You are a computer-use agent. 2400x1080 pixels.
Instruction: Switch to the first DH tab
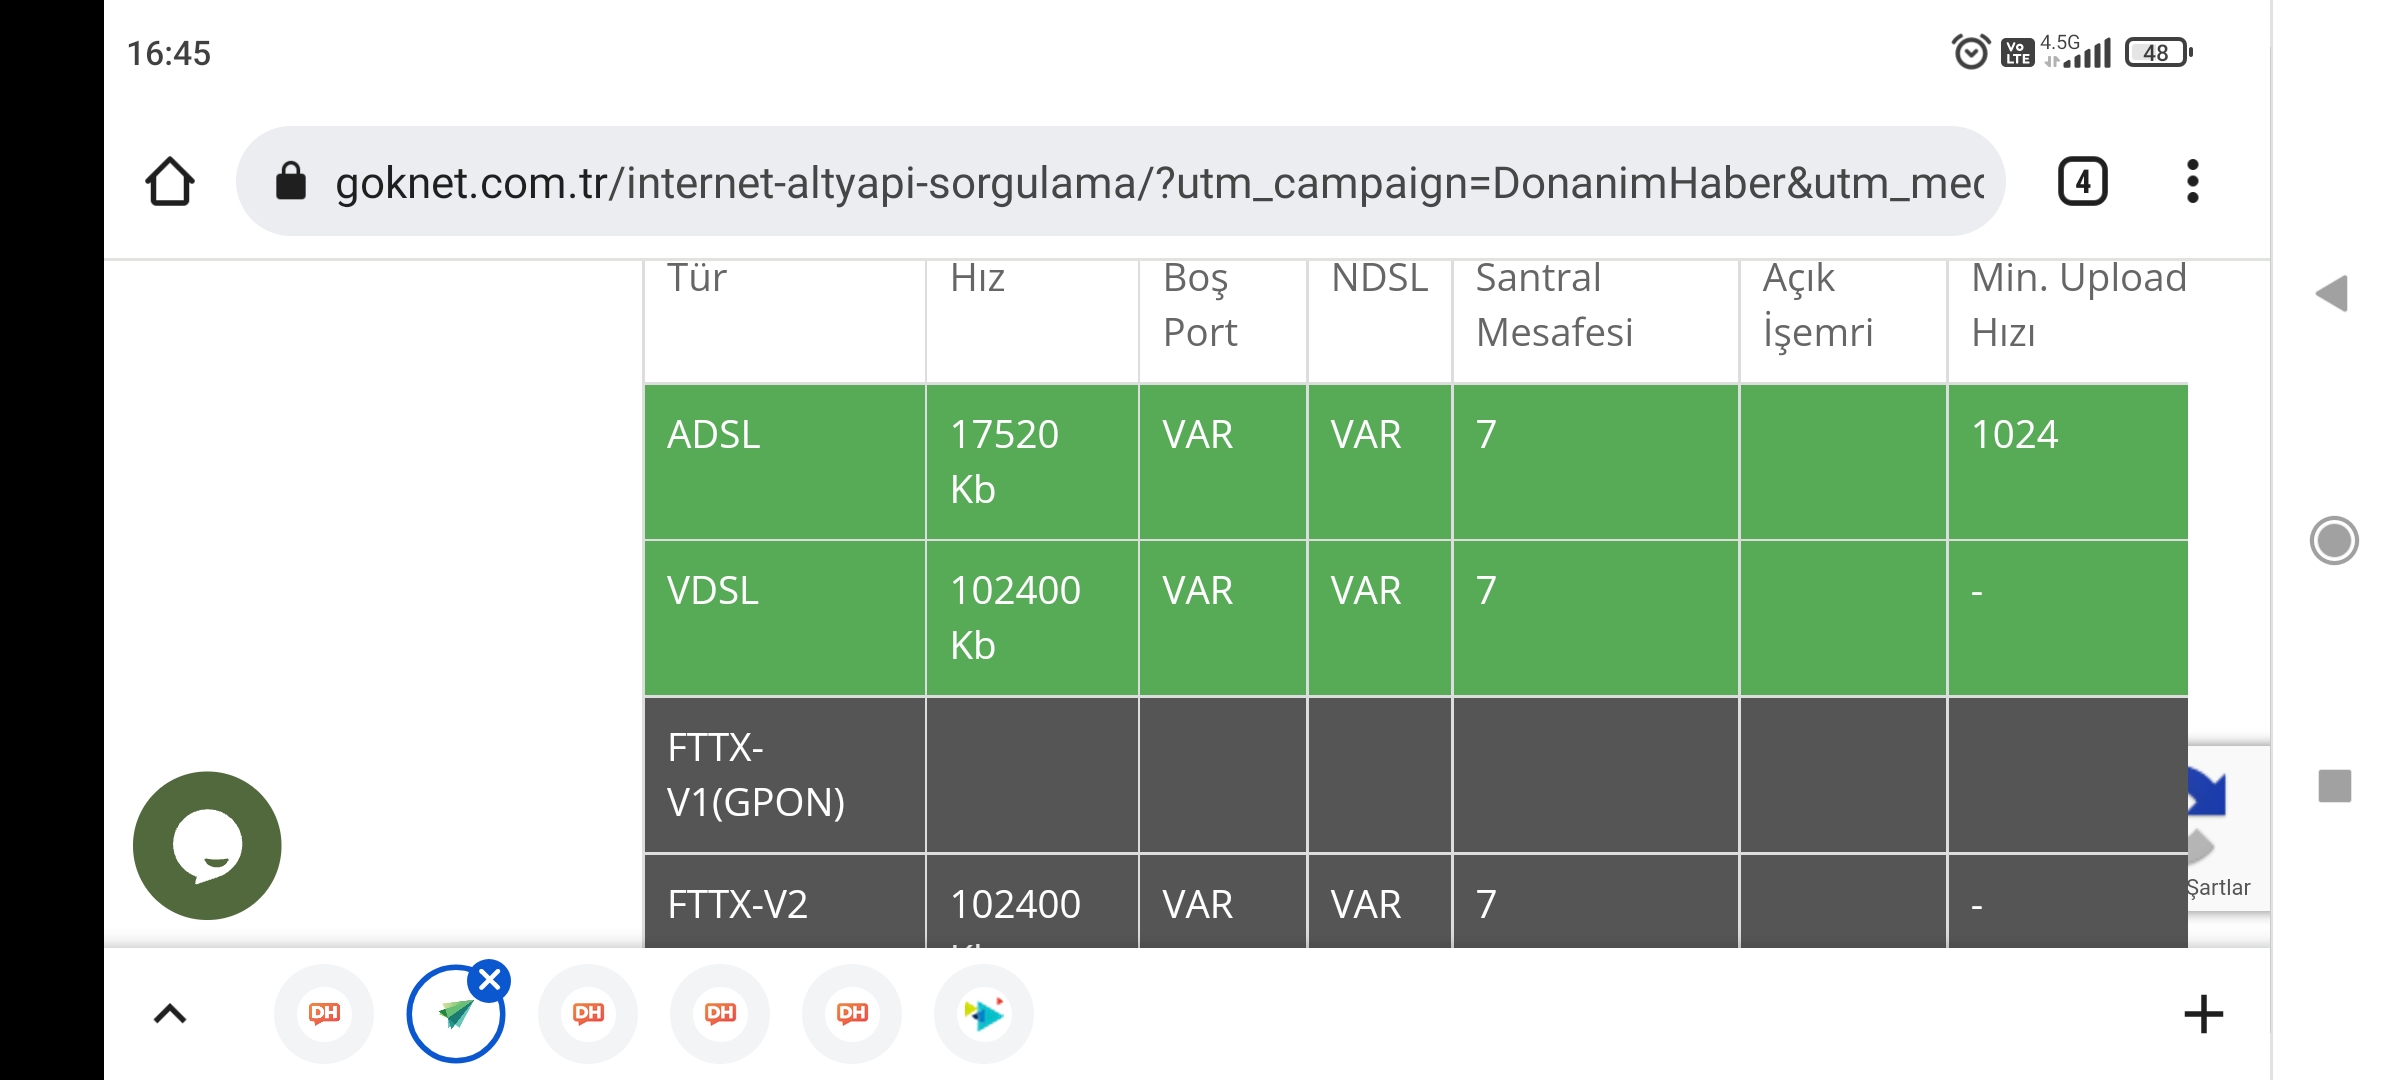click(324, 1014)
